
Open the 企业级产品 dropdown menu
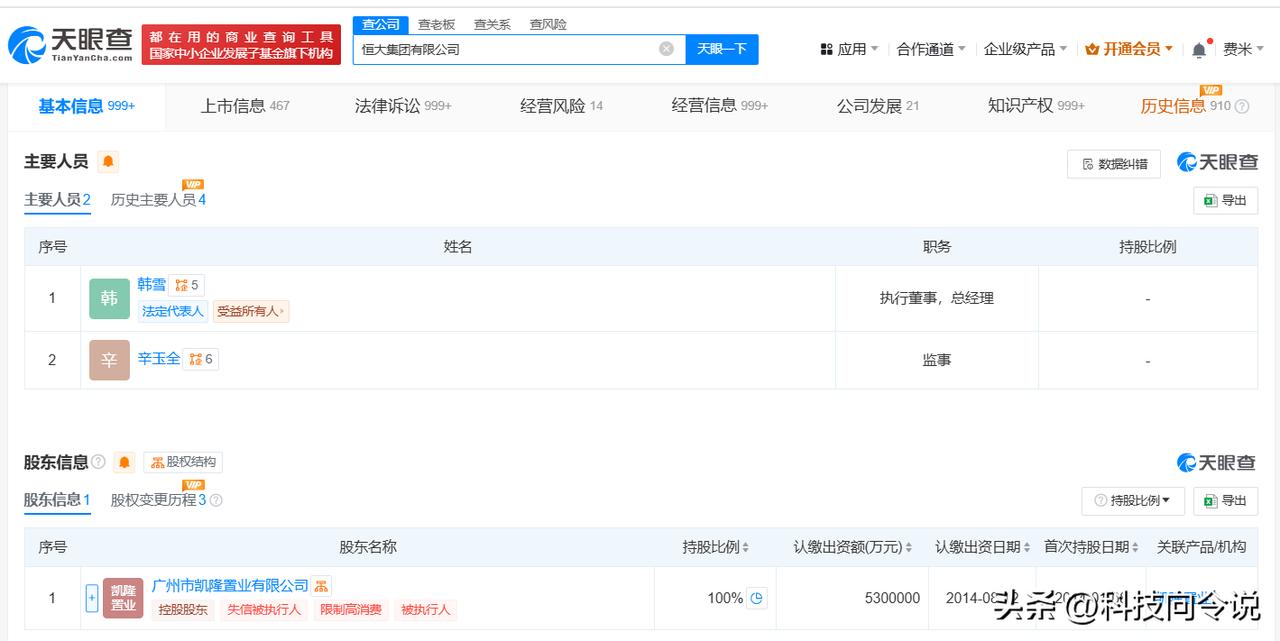[x=1025, y=49]
